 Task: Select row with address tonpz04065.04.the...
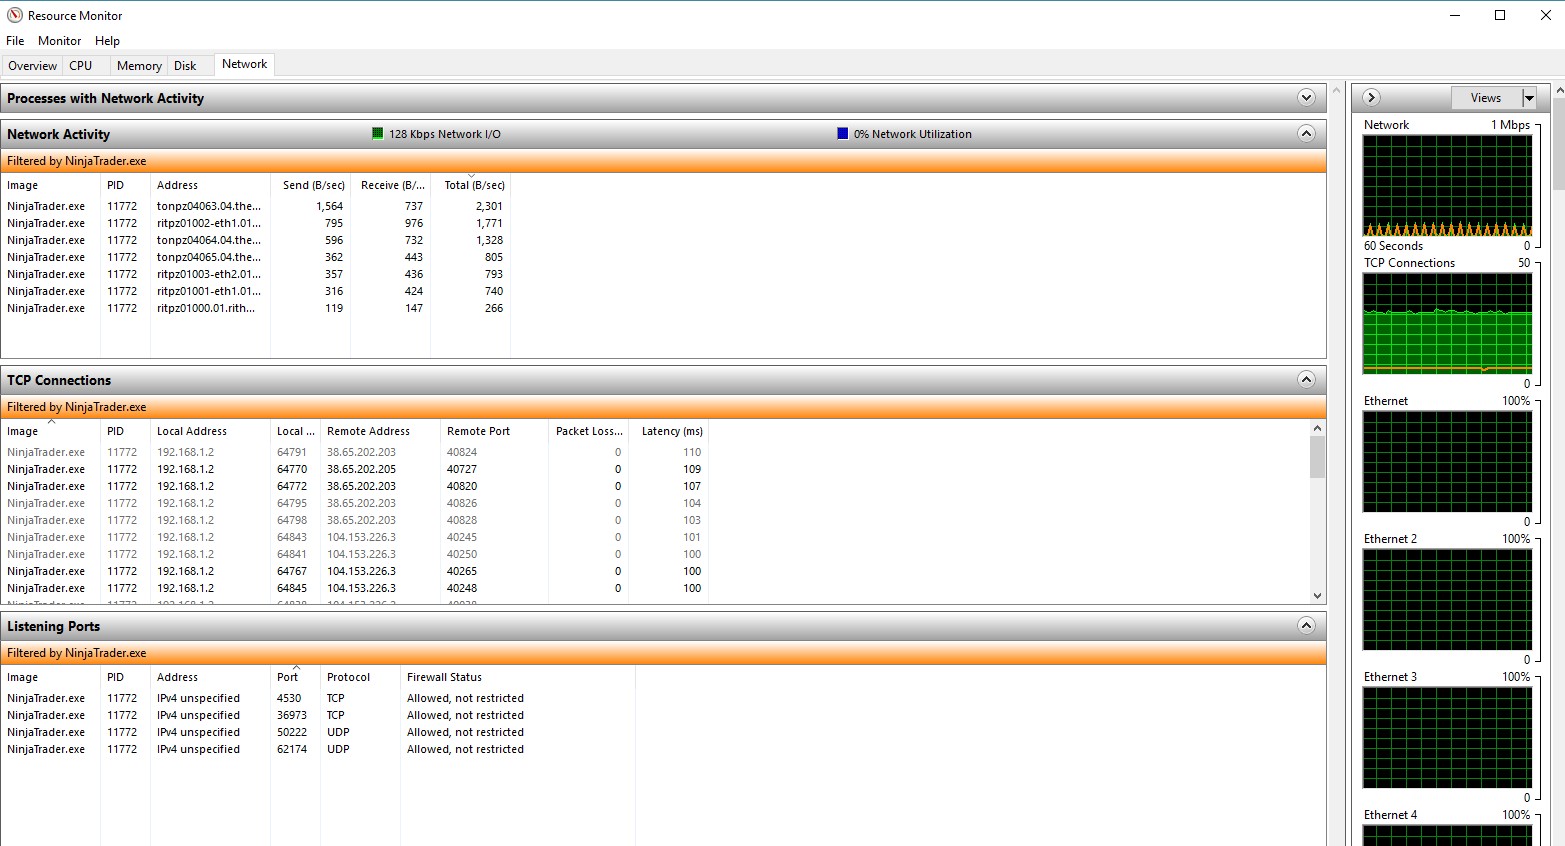point(256,257)
